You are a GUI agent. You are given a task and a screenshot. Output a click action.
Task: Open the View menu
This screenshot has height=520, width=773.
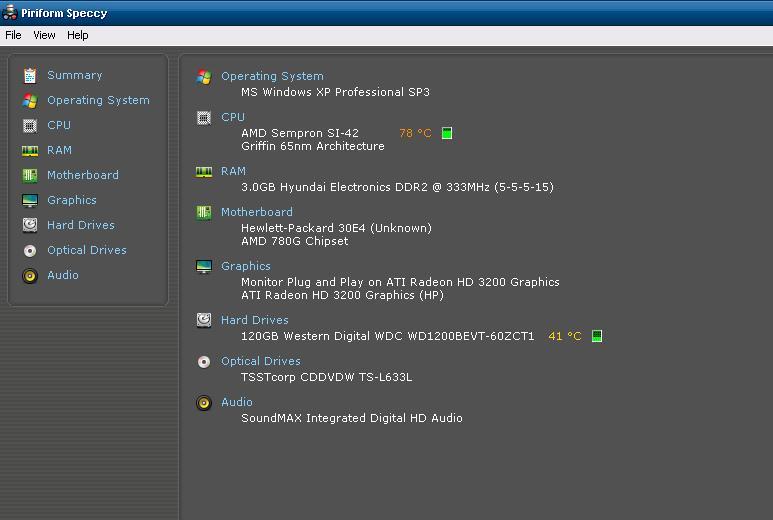coord(44,35)
